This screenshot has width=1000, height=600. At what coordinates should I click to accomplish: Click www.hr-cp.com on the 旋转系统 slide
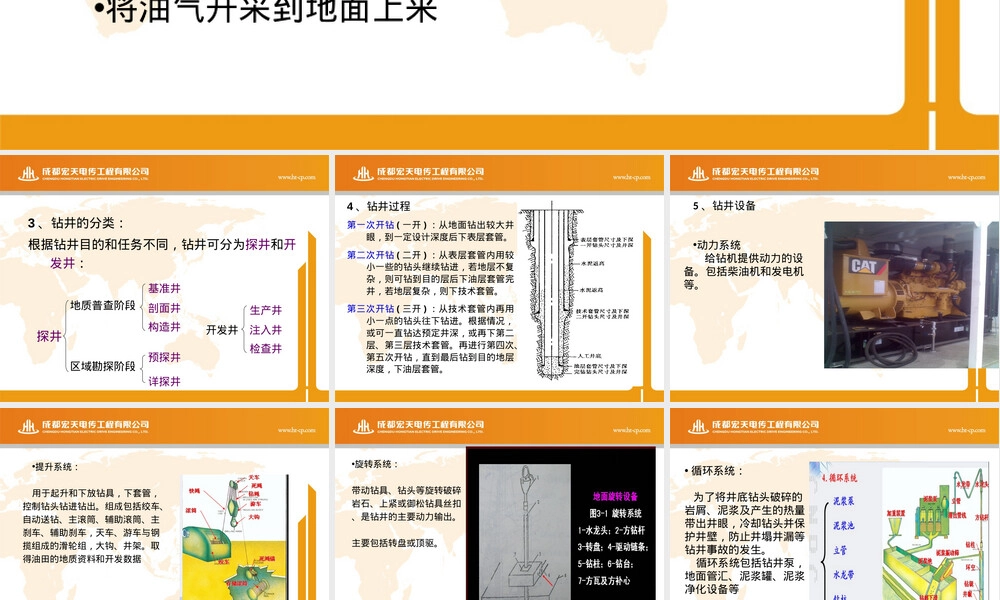pos(631,430)
